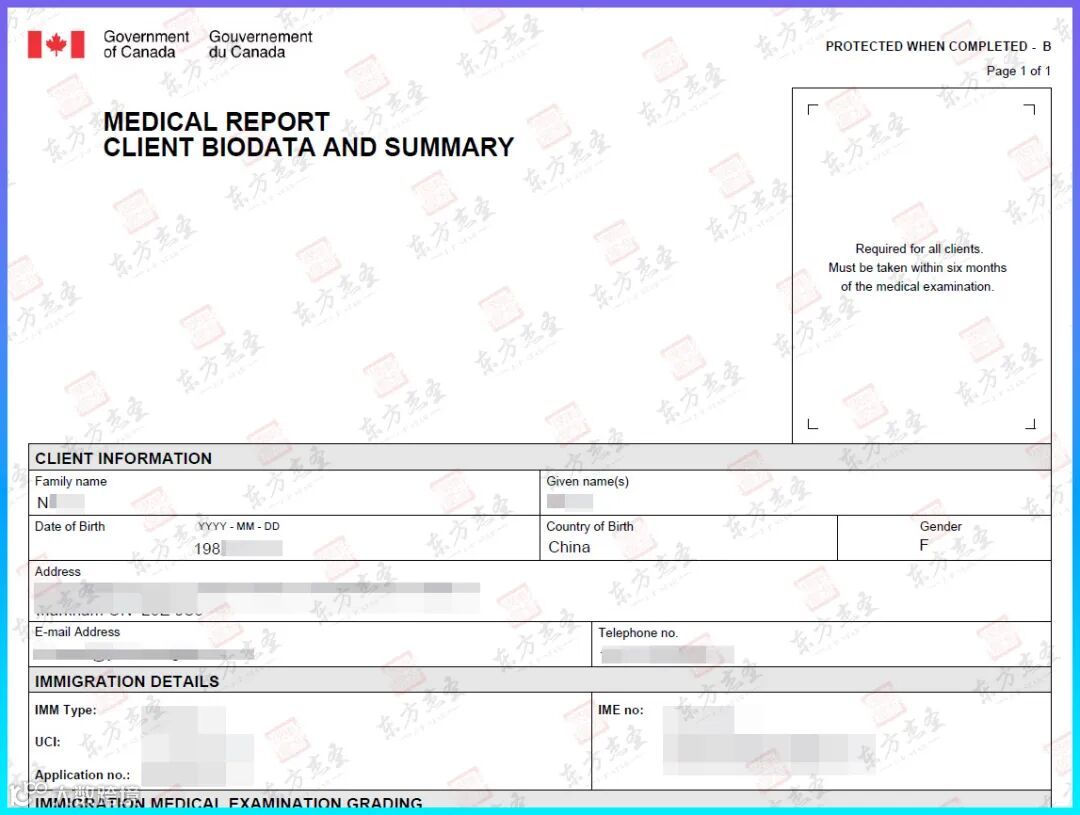Click 'Must be taken within six months' line

click(917, 267)
